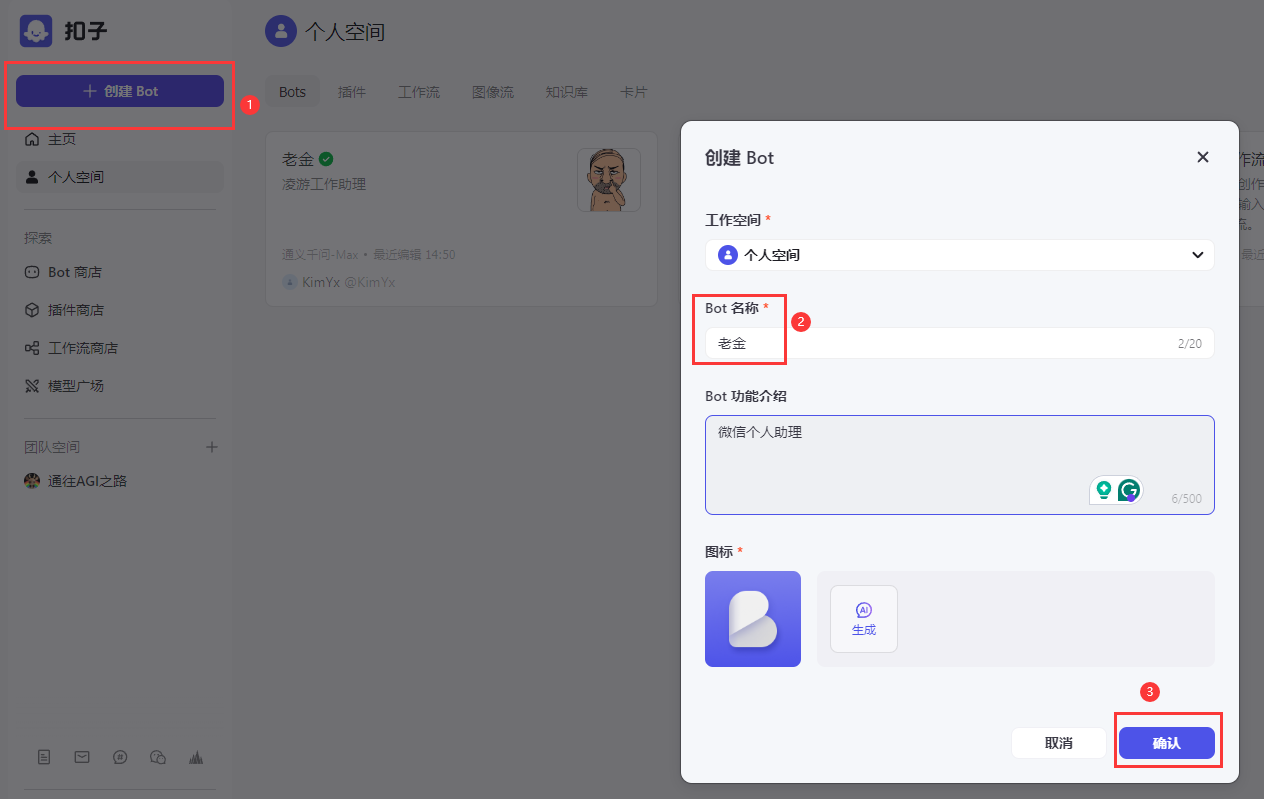Click the green verified check beside 老金
Viewport: 1264px width, 799px height.
click(x=326, y=158)
